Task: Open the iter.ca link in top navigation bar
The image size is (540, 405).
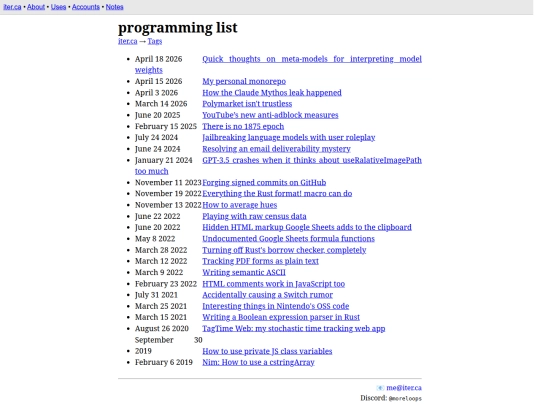Action: [x=12, y=7]
